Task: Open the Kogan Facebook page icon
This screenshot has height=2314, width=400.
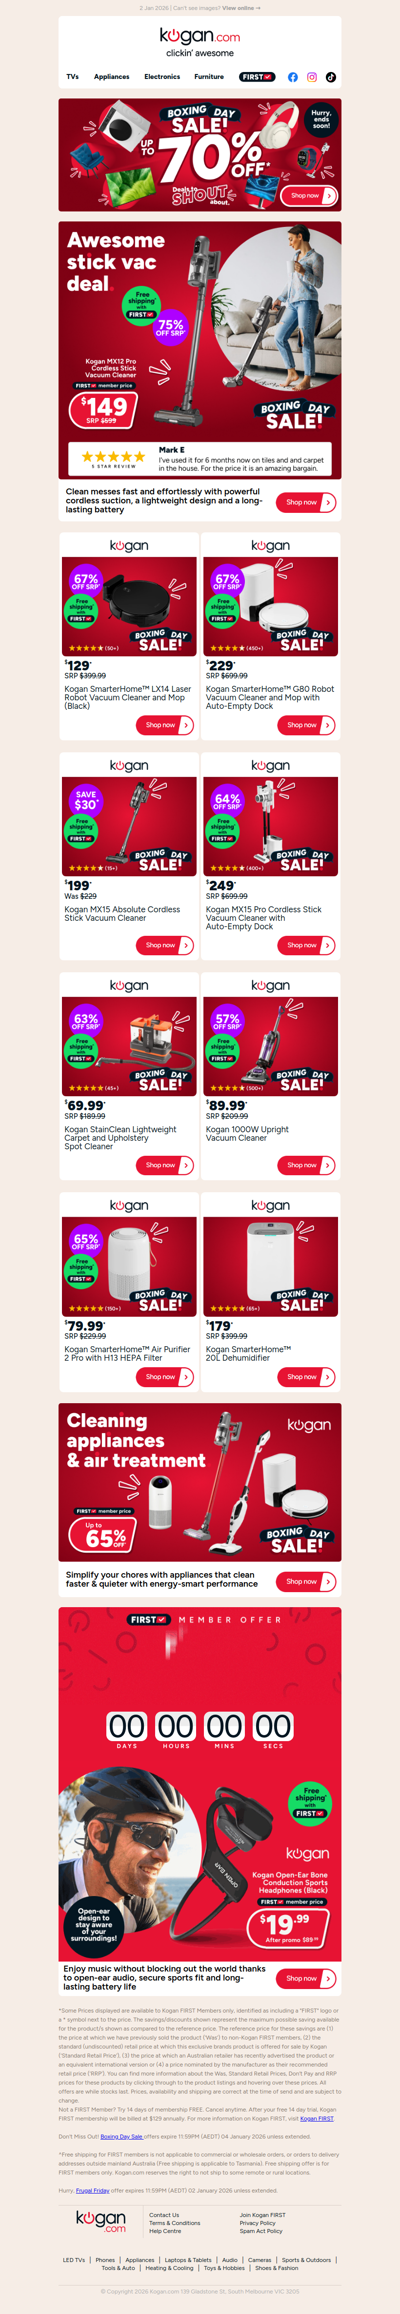Action: tap(293, 77)
